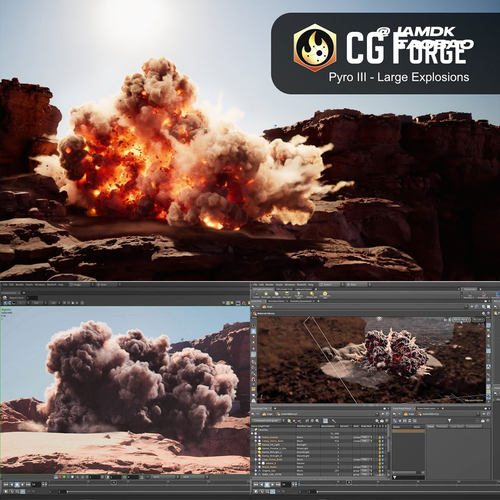The image size is (500, 500).
Task: Open the gear settings icon in scene graph toolbar
Action: [377, 420]
